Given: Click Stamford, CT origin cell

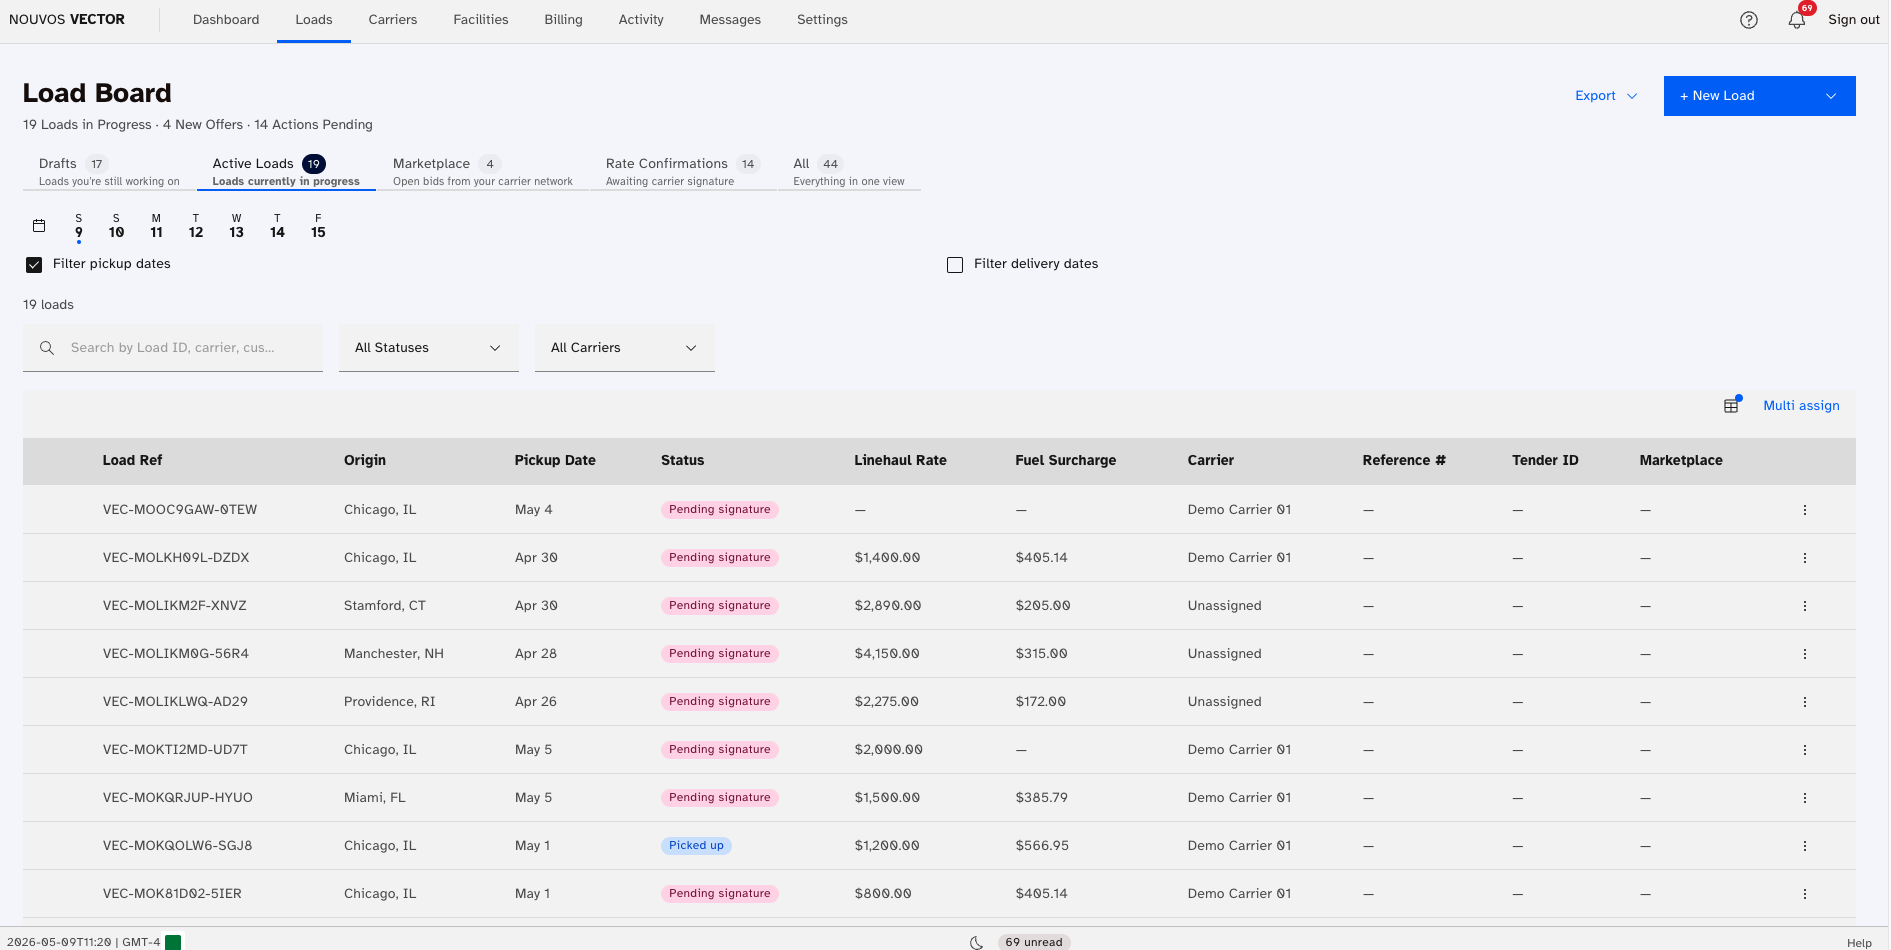Looking at the screenshot, I should tap(385, 606).
